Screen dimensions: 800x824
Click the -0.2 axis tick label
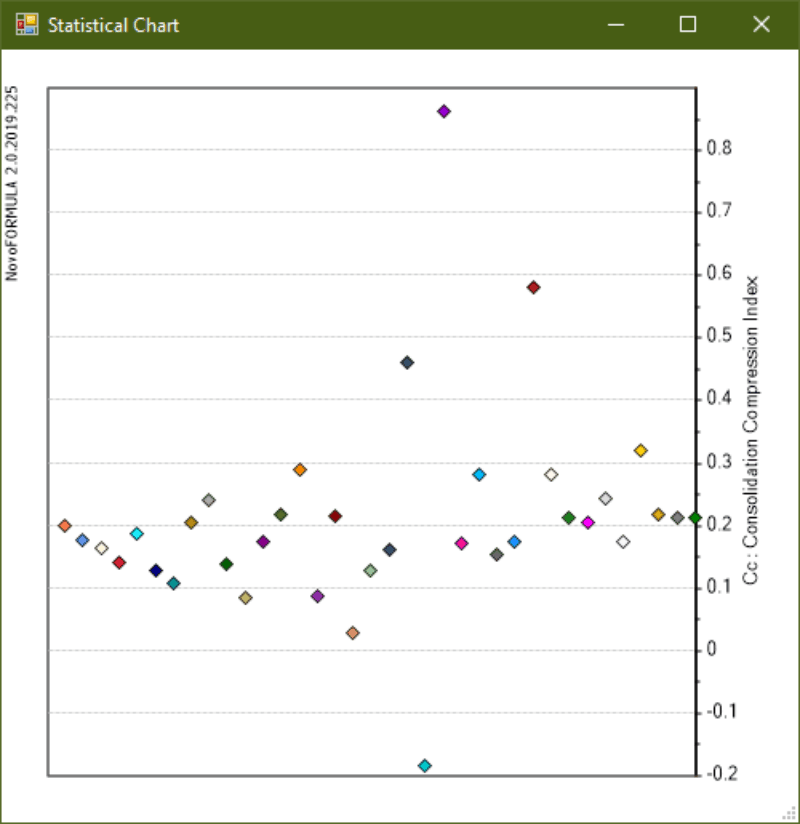click(x=721, y=774)
